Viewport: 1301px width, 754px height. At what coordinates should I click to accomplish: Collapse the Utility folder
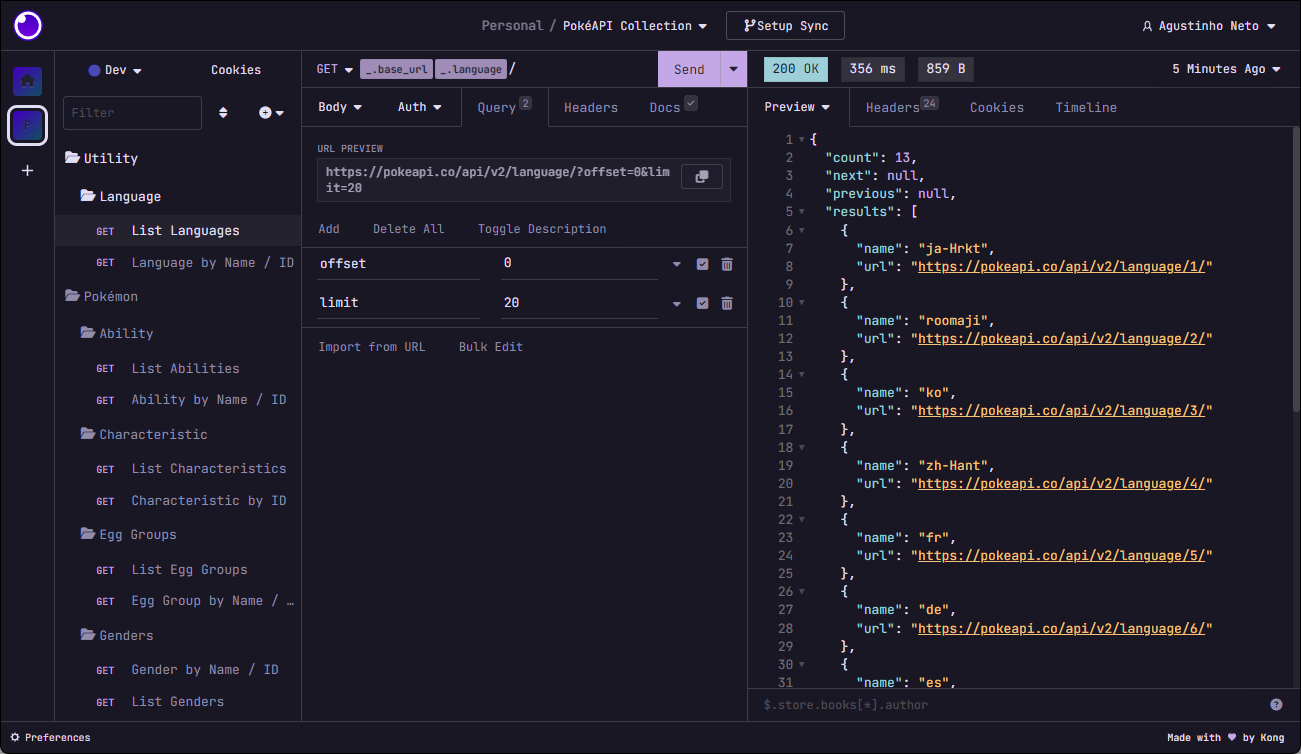tap(101, 158)
